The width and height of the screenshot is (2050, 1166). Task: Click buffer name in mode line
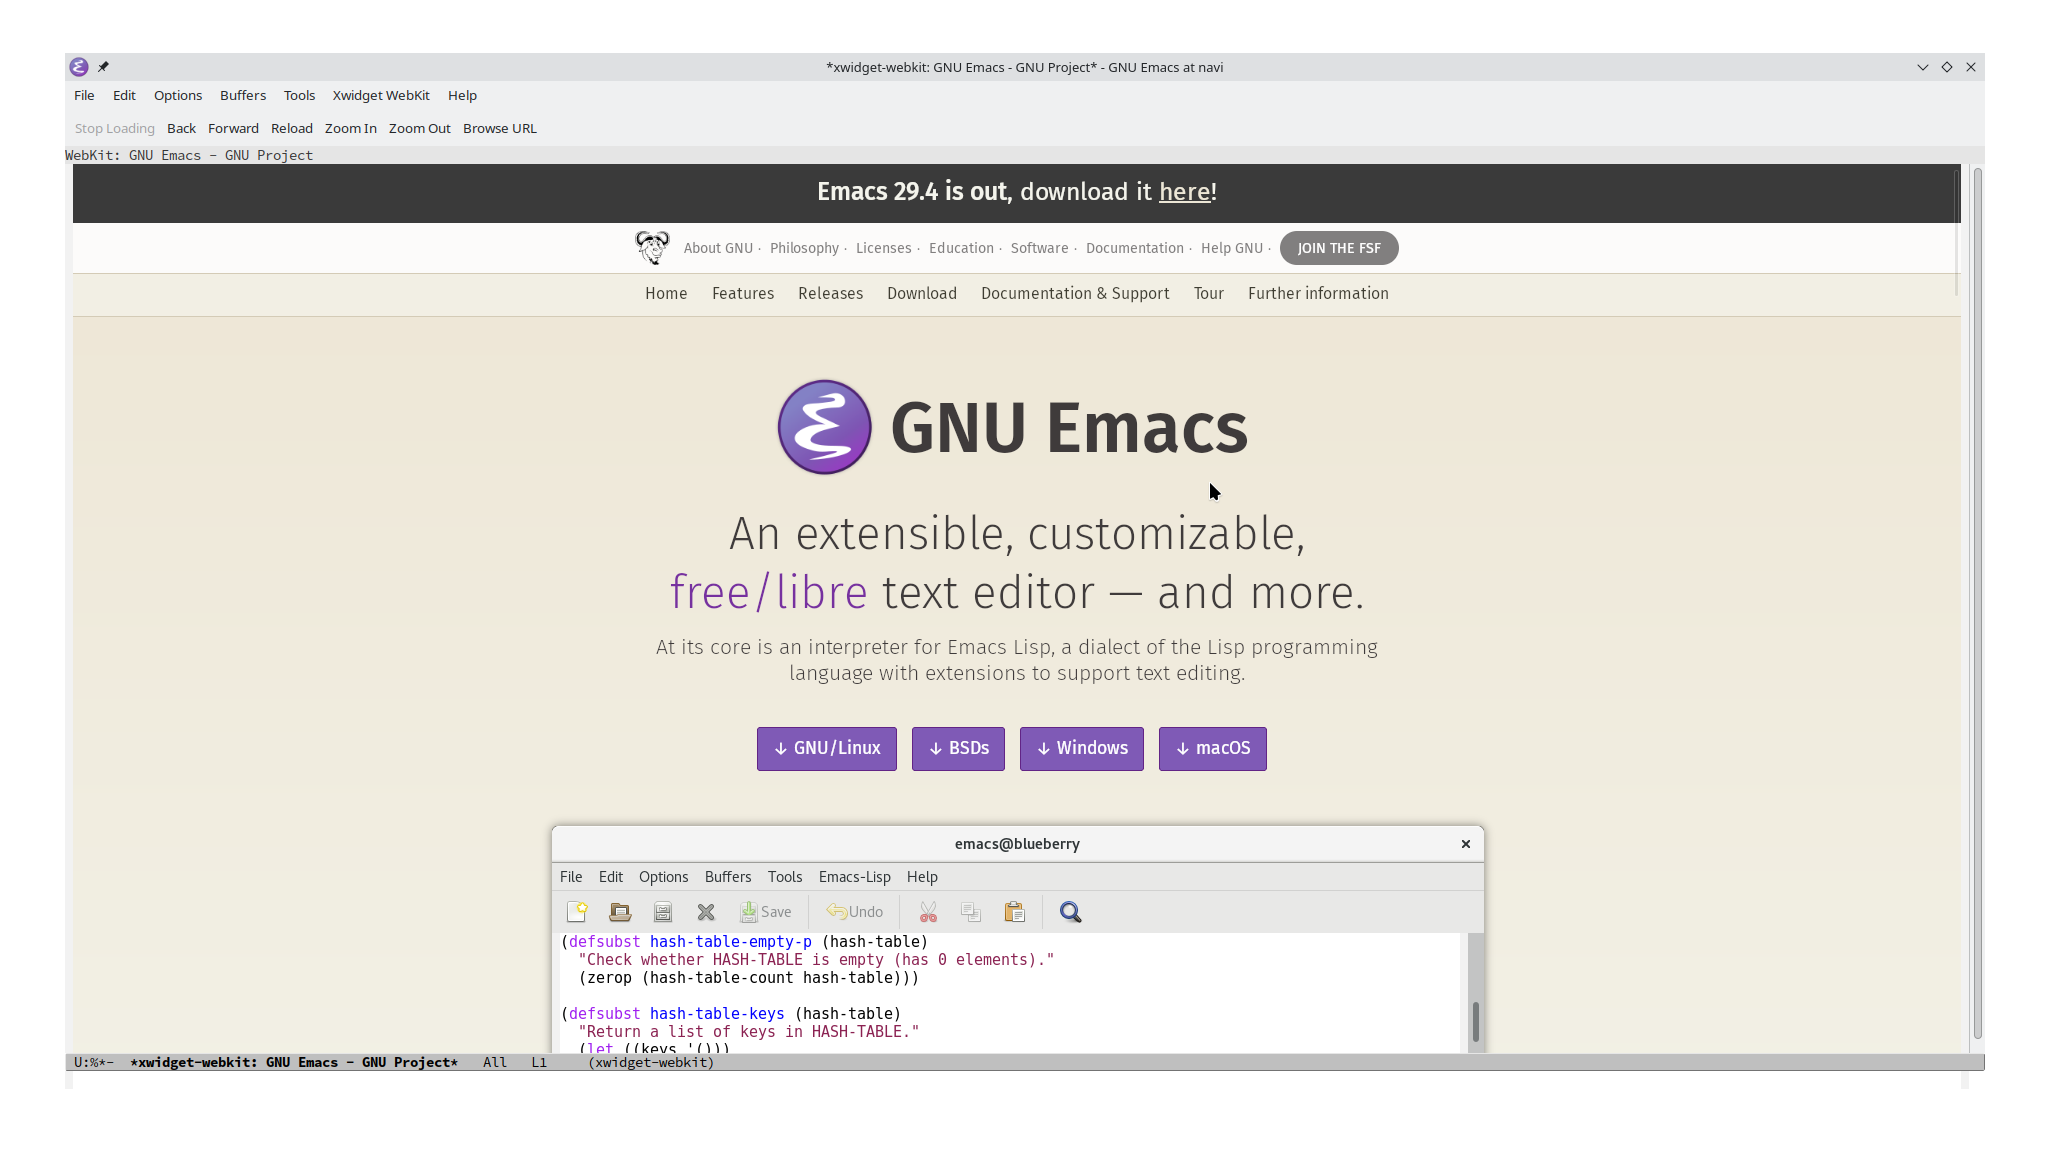294,1062
